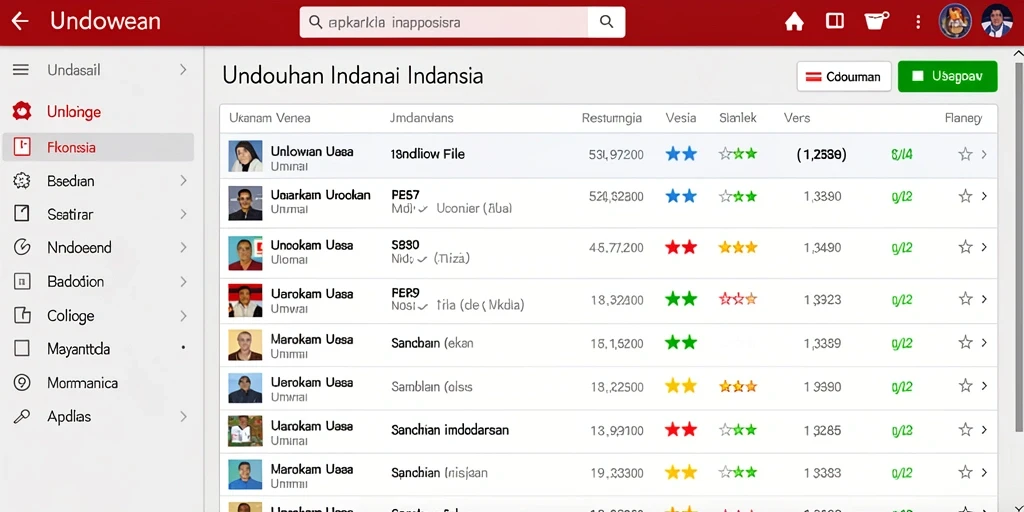The height and width of the screenshot is (512, 1024).
Task: Expand the Bsedian sidebar chevron
Action: click(x=184, y=181)
